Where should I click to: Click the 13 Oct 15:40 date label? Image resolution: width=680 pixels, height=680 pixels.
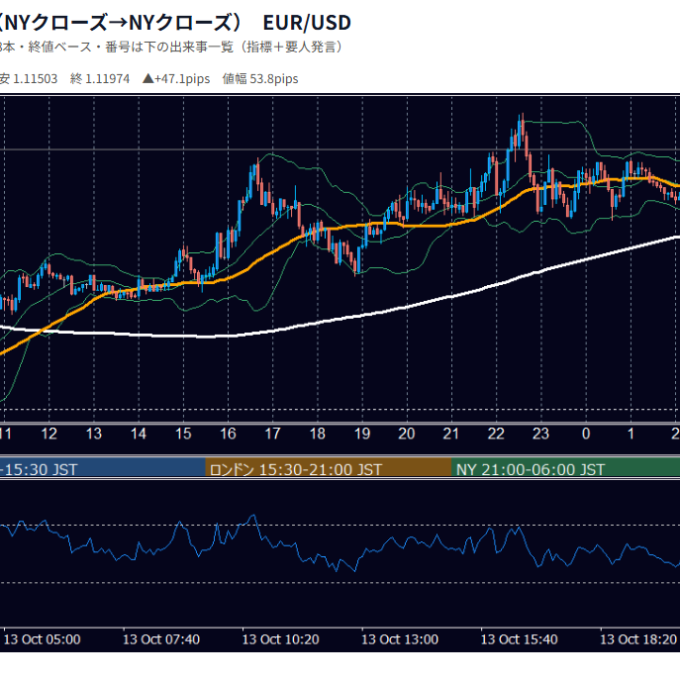click(x=519, y=640)
